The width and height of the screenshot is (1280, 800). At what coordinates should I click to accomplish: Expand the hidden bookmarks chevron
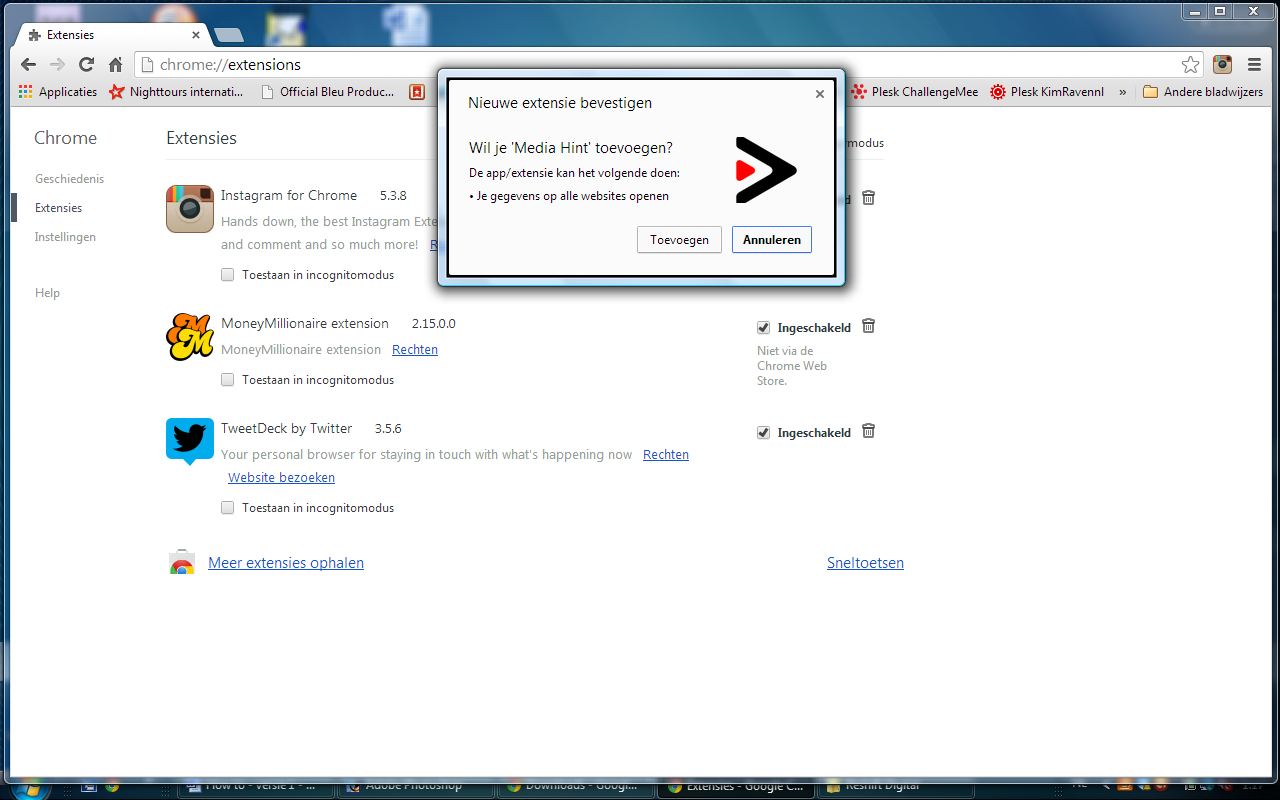1123,92
